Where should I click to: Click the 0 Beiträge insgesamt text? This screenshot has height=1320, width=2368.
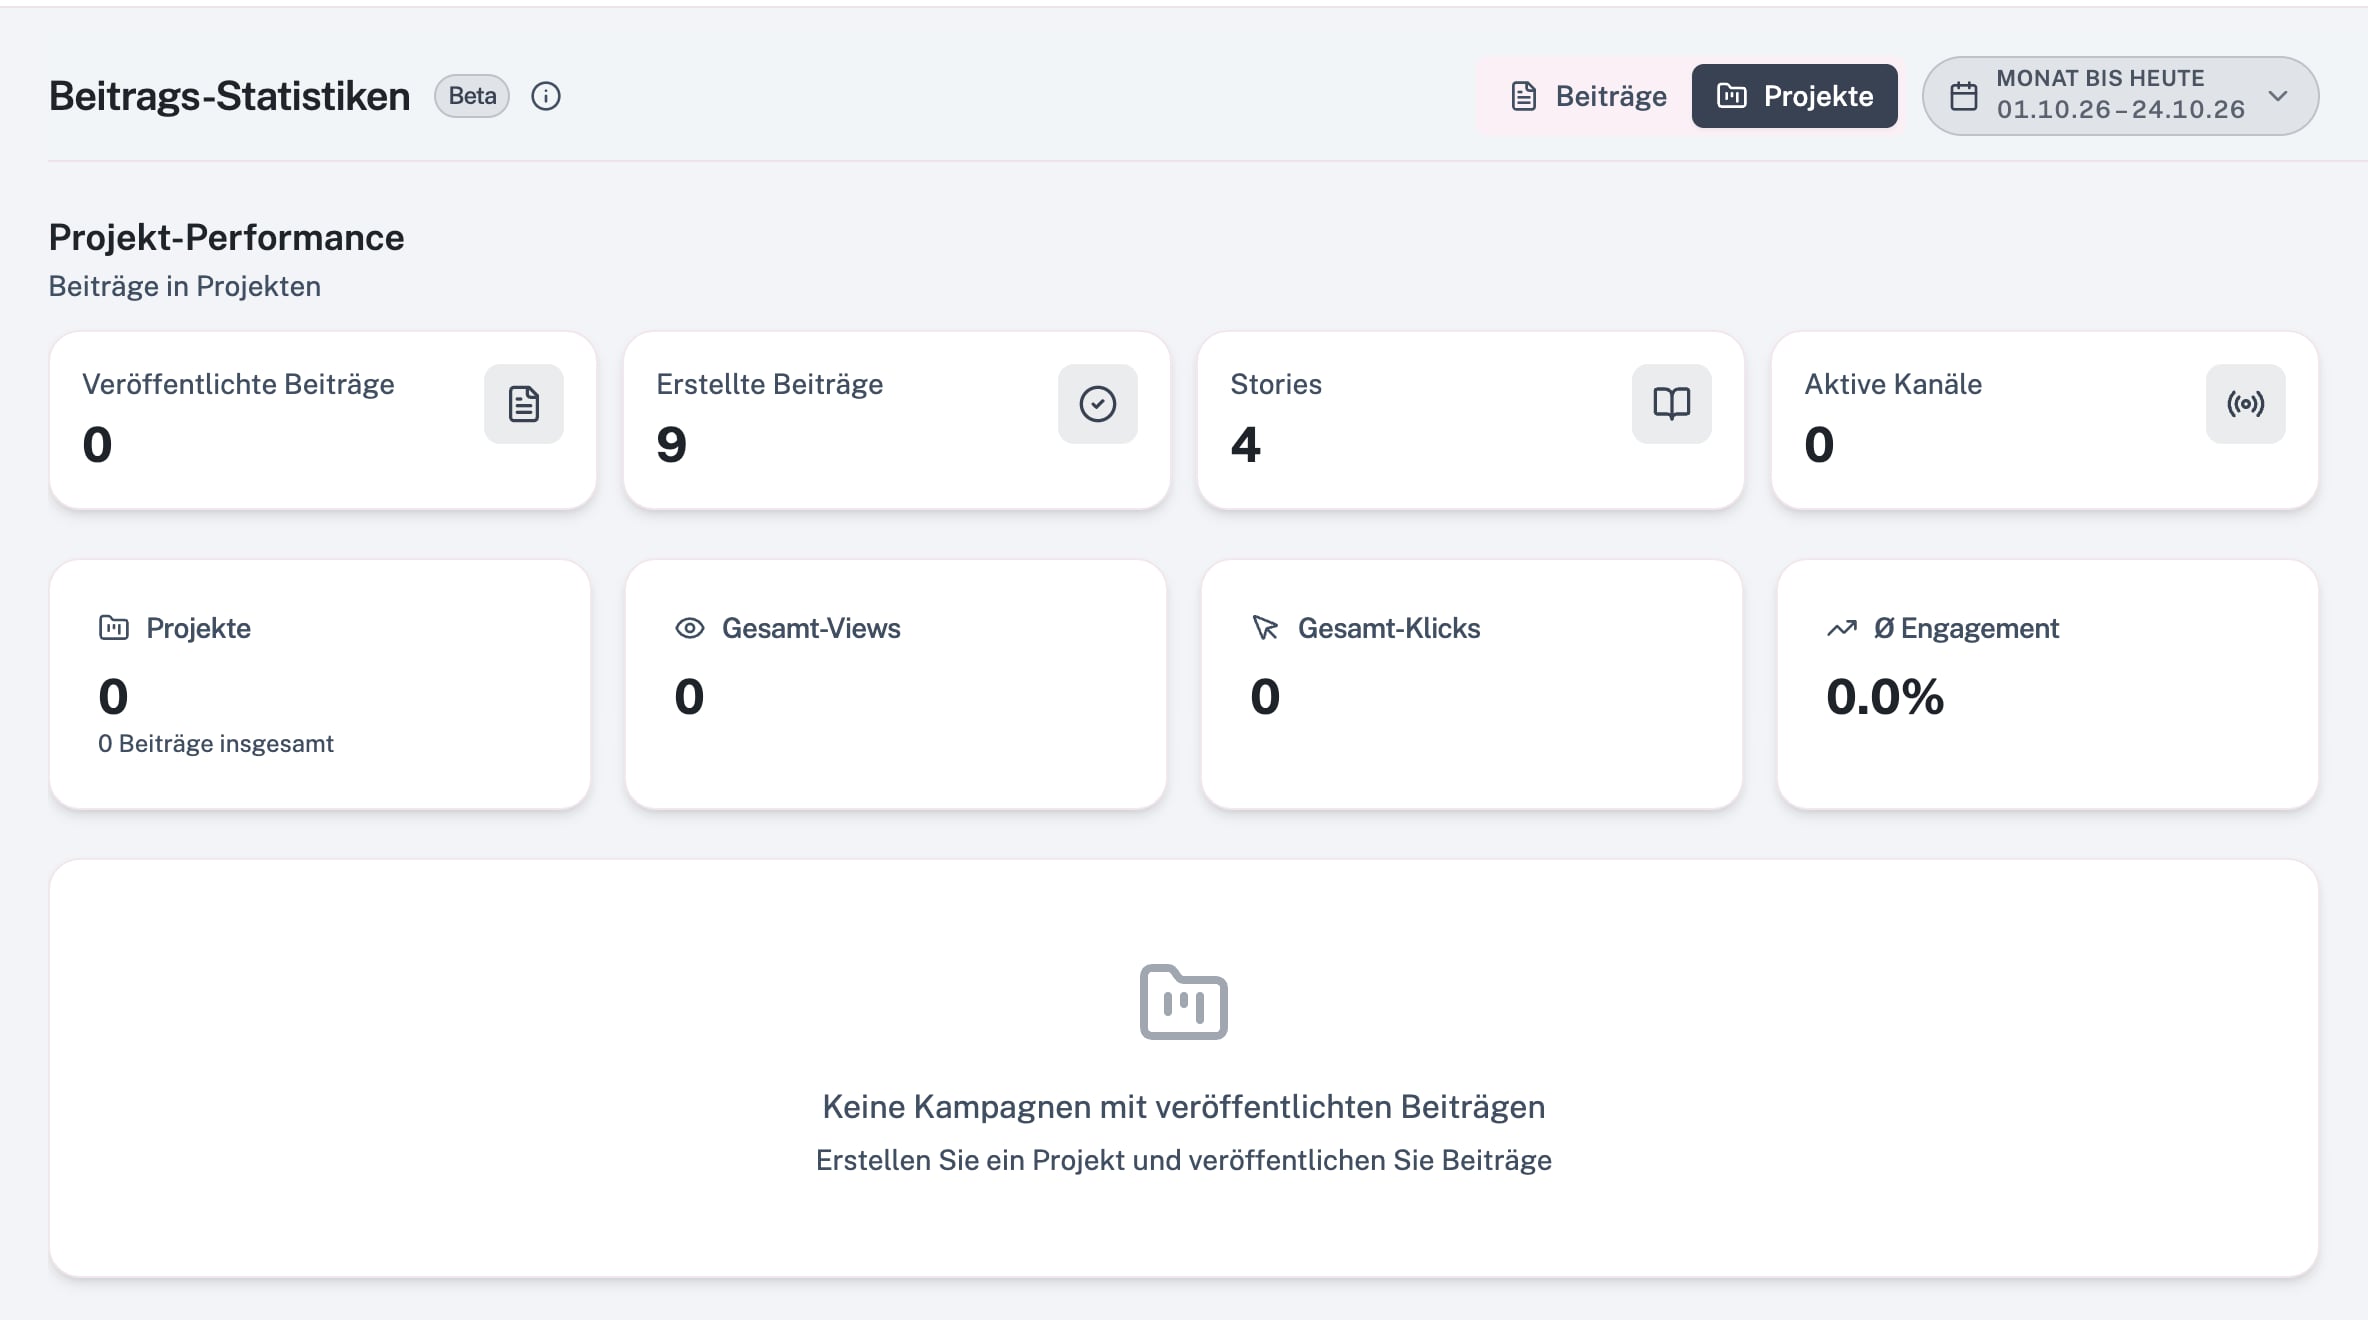pos(216,744)
